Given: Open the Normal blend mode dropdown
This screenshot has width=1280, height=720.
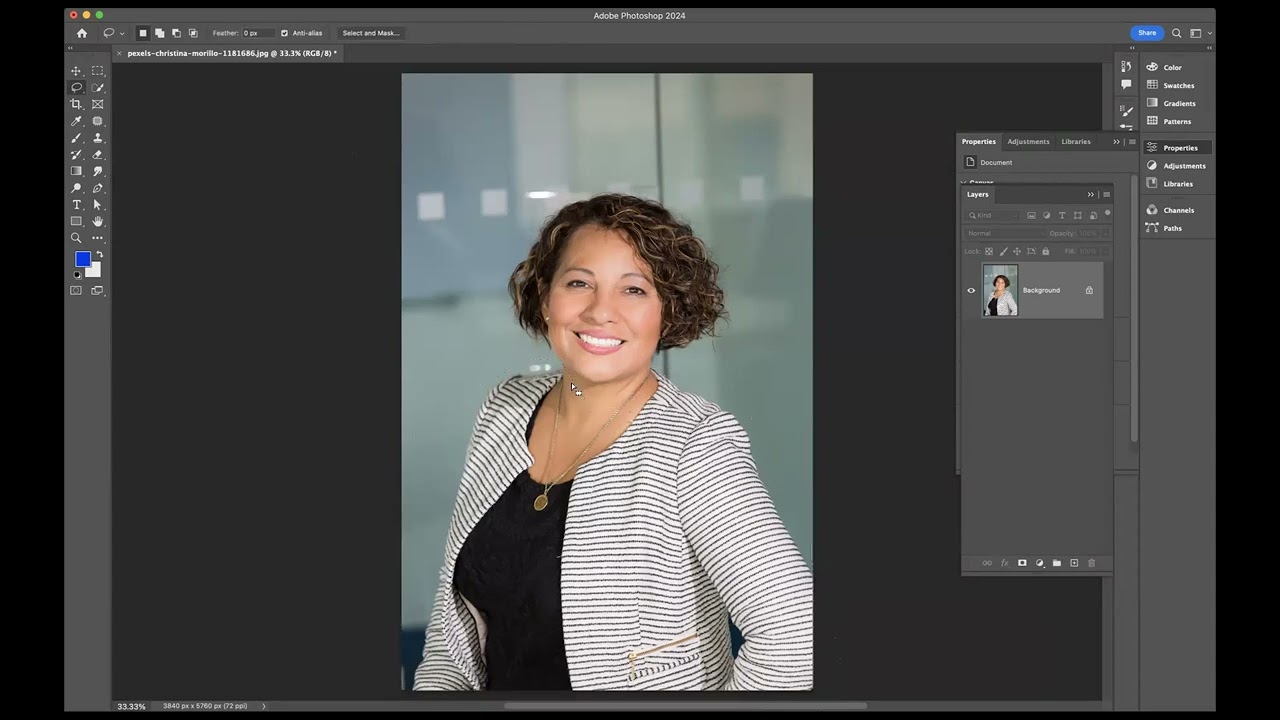Looking at the screenshot, I should [1003, 233].
